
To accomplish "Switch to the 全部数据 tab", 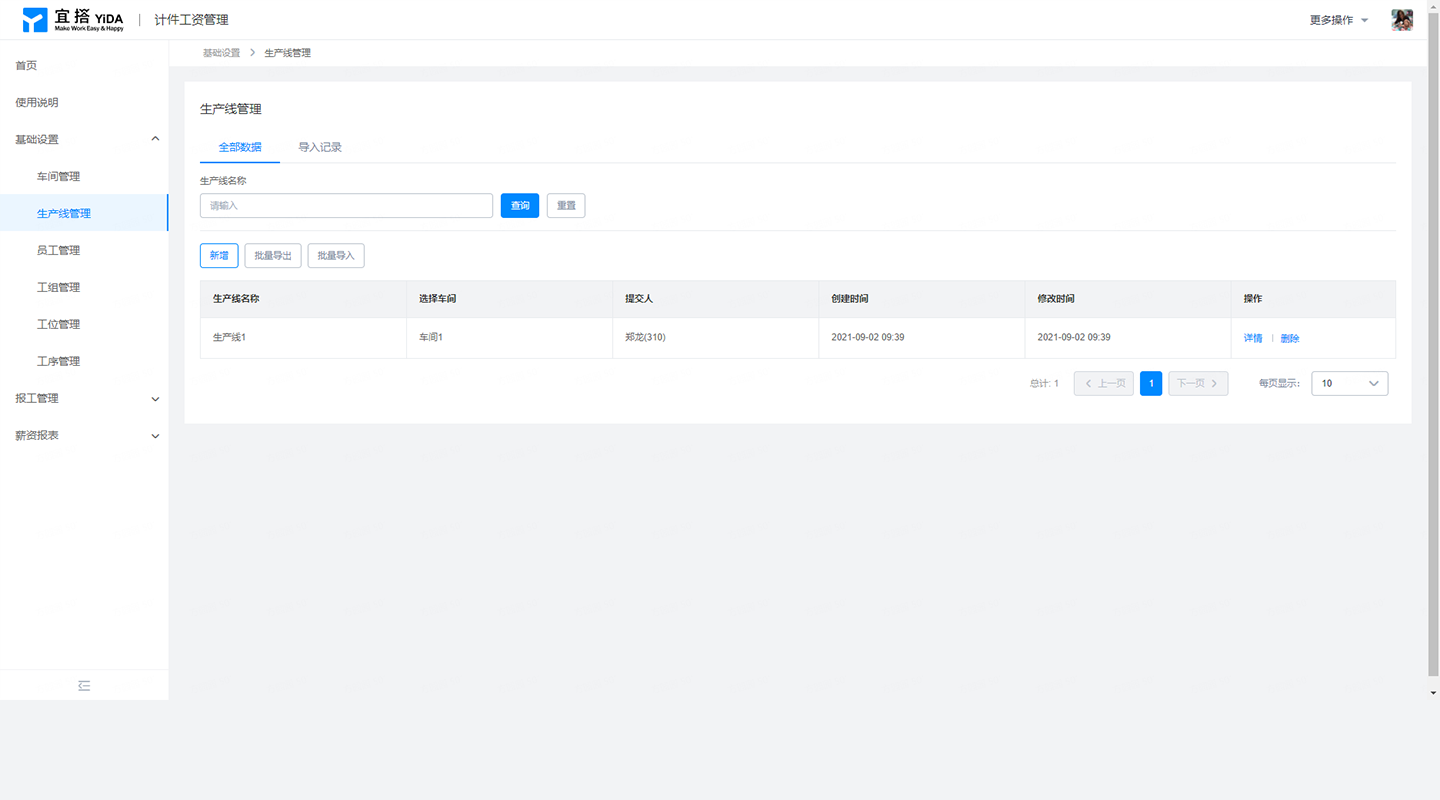I will coord(240,147).
